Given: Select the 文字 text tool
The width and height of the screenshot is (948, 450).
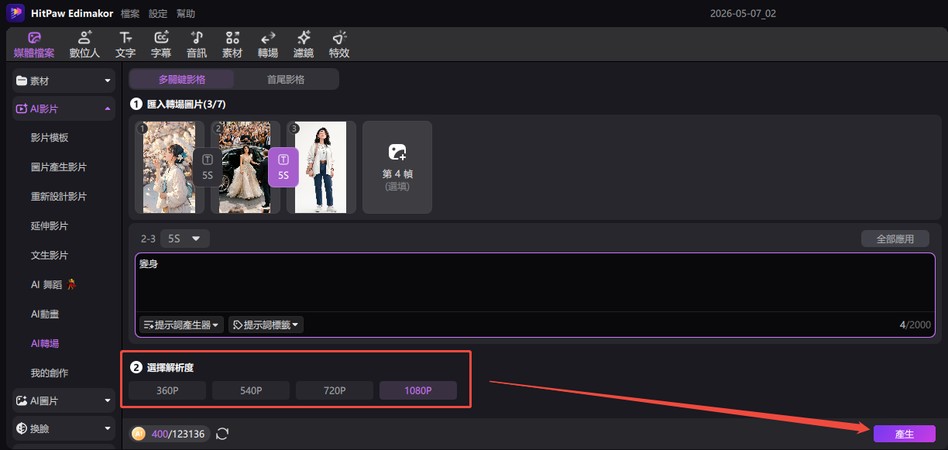Looking at the screenshot, I should (125, 45).
